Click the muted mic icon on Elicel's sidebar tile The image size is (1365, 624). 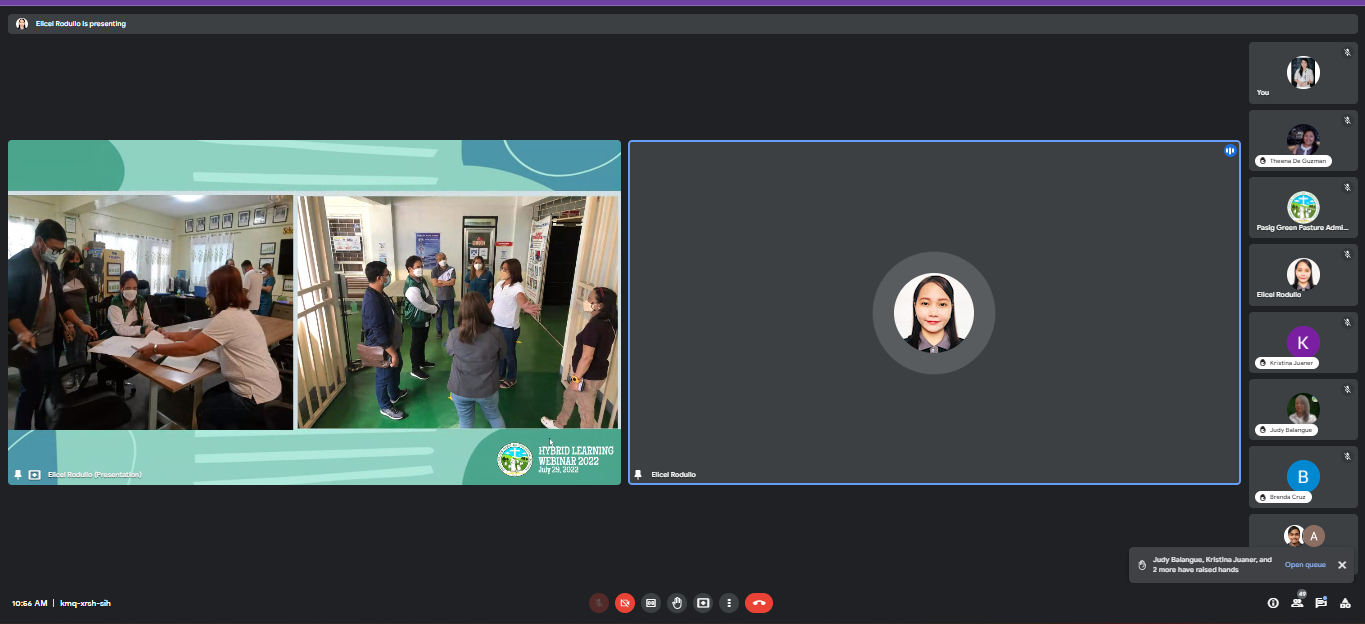pos(1347,255)
